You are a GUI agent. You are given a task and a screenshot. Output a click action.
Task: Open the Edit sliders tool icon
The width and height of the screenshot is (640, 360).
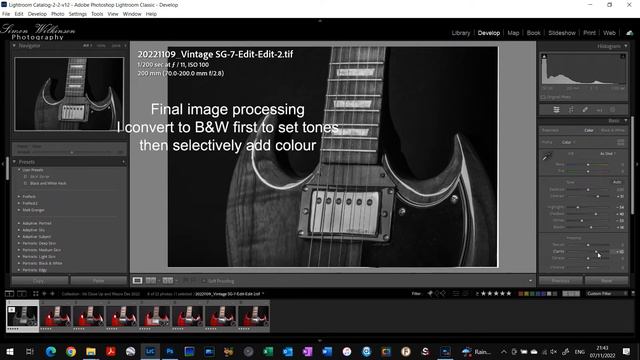click(x=556, y=109)
